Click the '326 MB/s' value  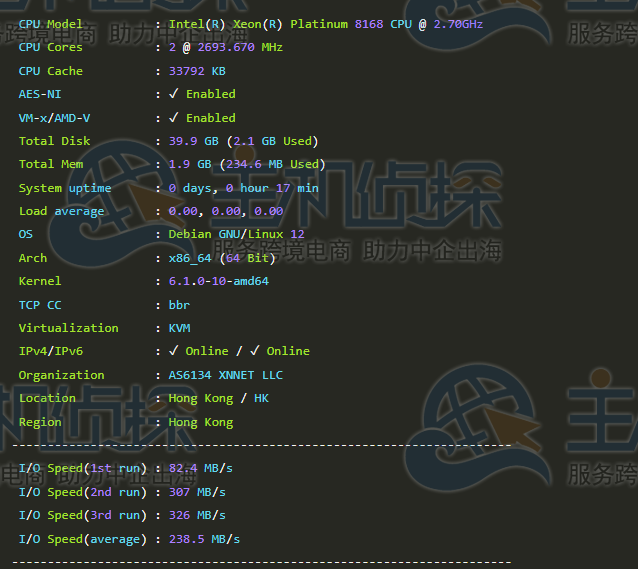[x=197, y=515]
